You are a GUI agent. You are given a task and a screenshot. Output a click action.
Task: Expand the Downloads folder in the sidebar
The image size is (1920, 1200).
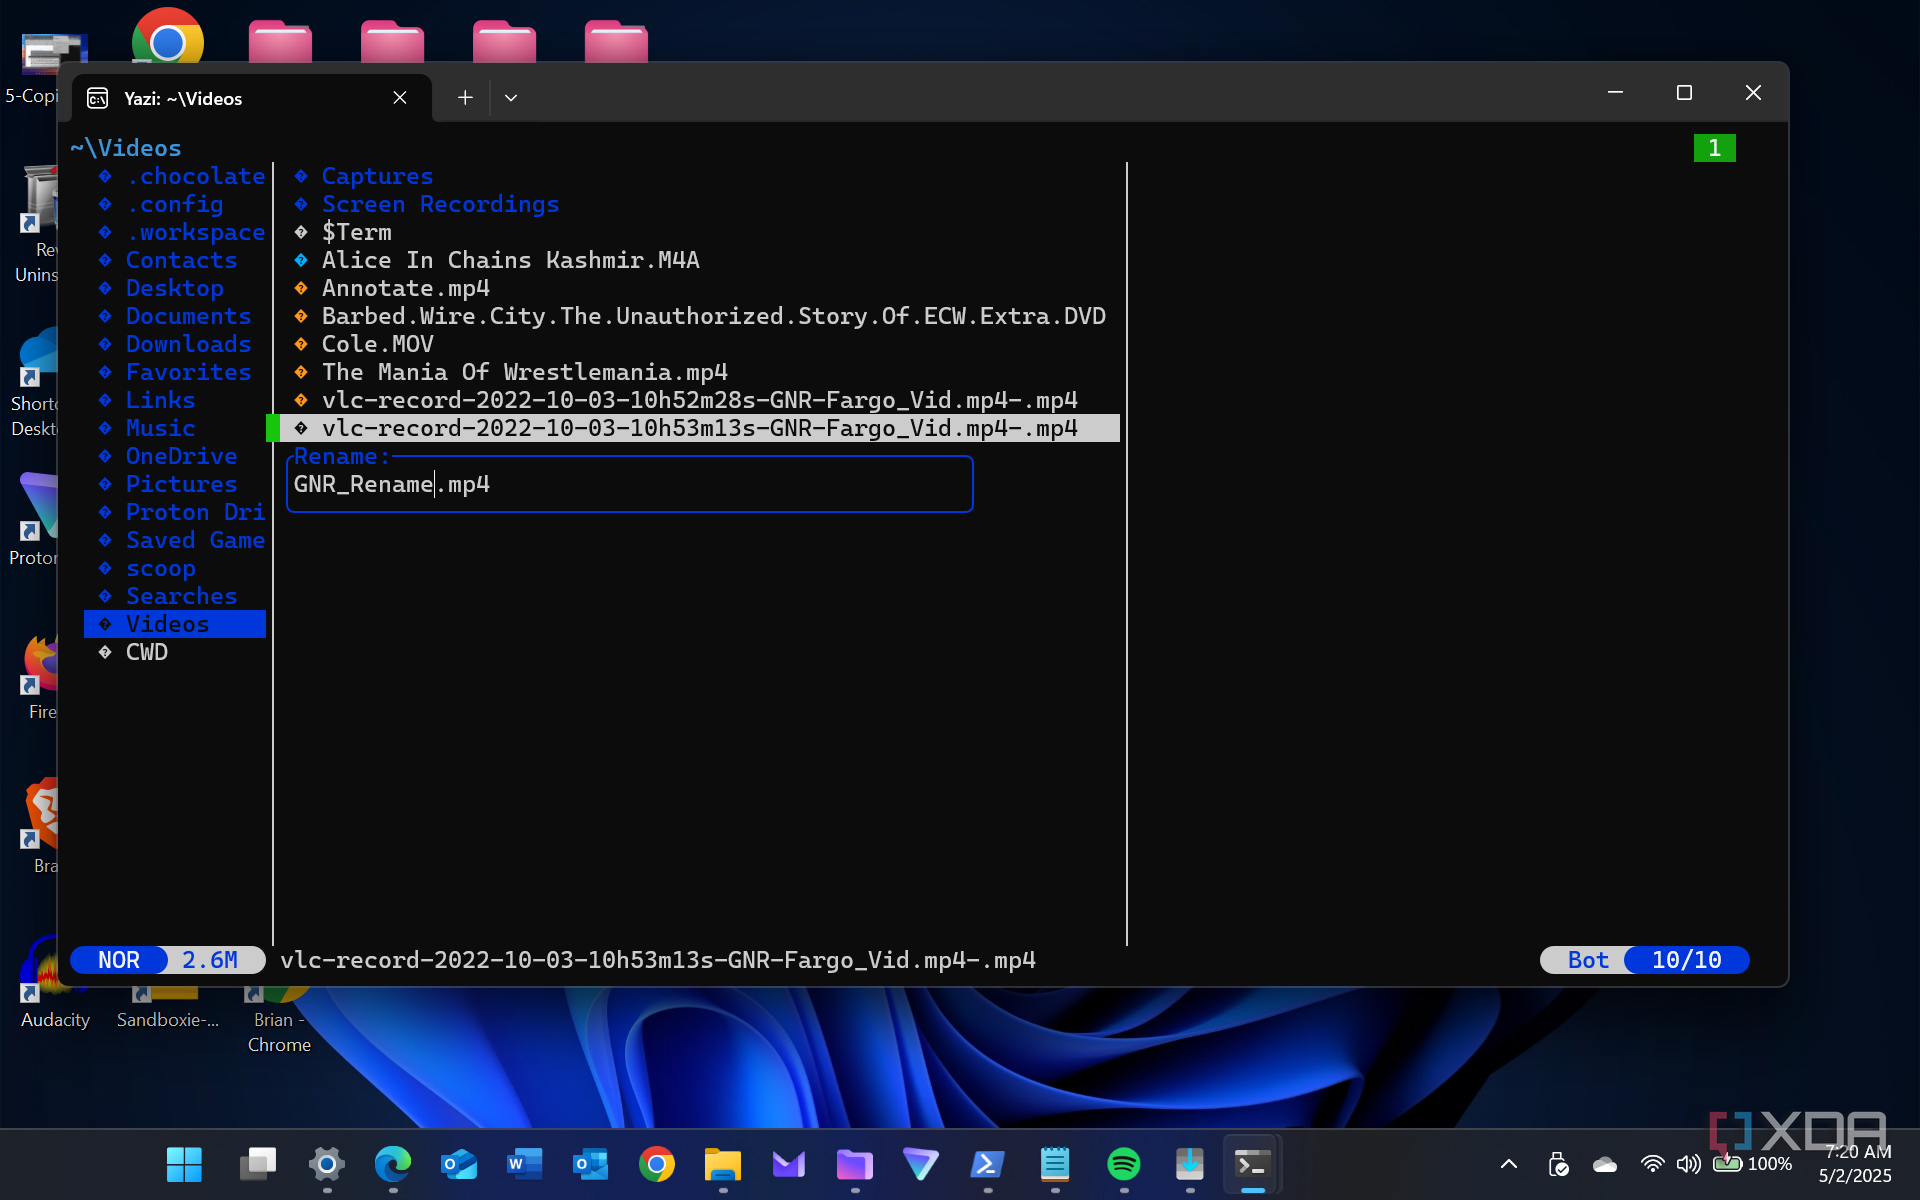(x=189, y=344)
